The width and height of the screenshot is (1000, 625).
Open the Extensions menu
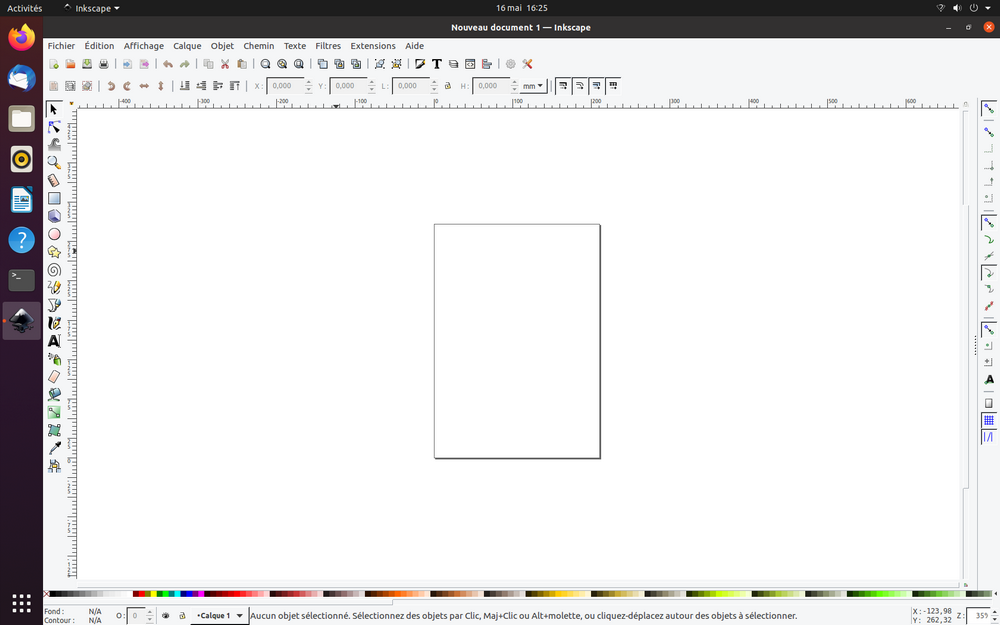373,46
